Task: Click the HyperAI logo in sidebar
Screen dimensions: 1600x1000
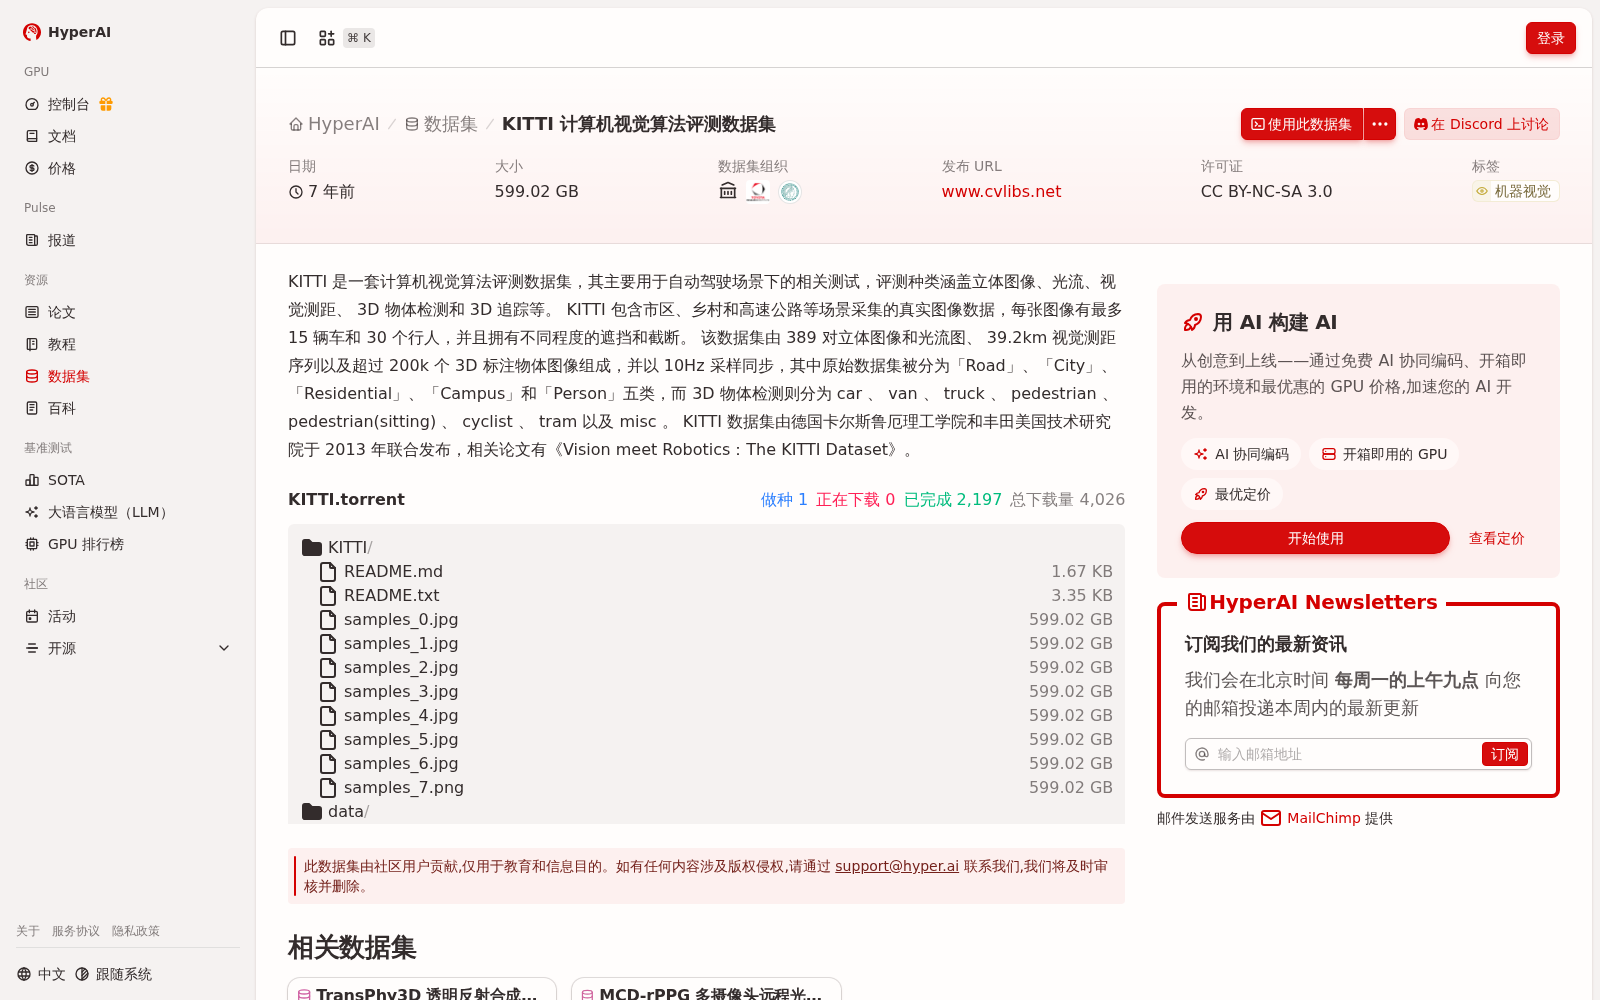Action: [x=67, y=32]
